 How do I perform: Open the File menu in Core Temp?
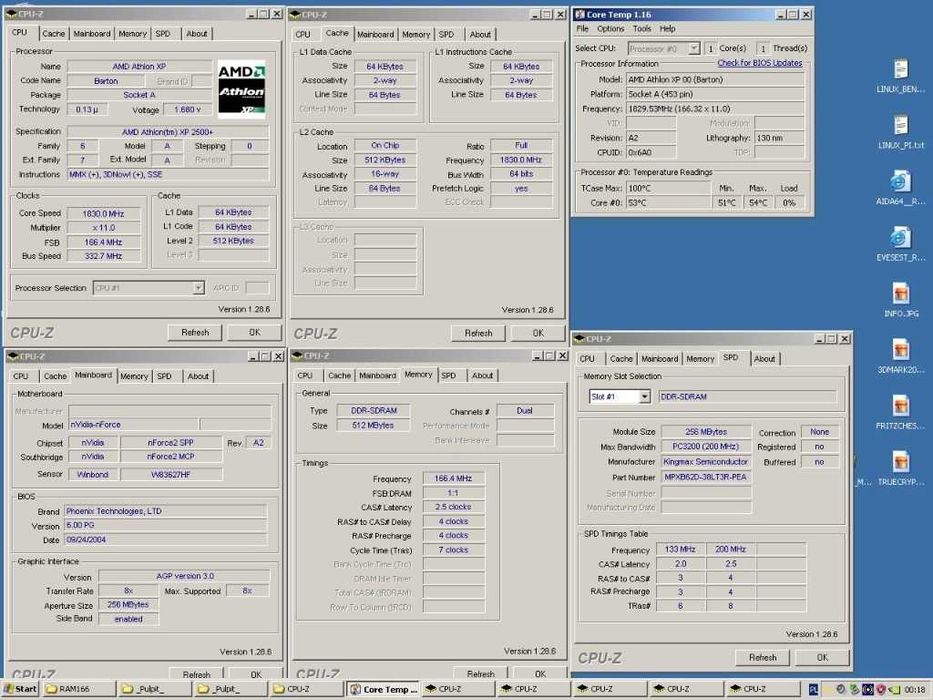click(583, 29)
